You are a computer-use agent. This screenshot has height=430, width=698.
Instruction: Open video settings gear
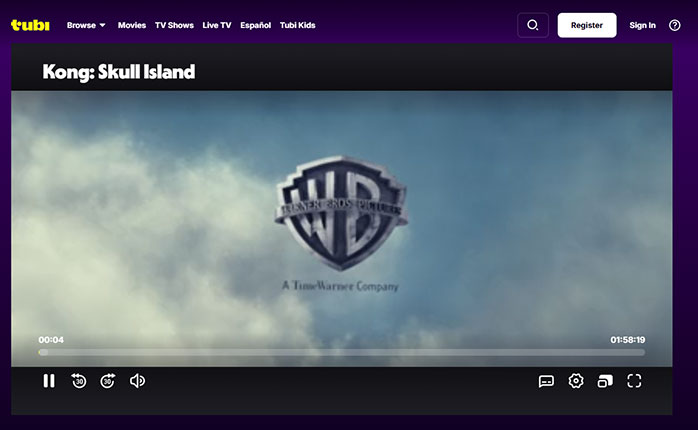coord(576,381)
